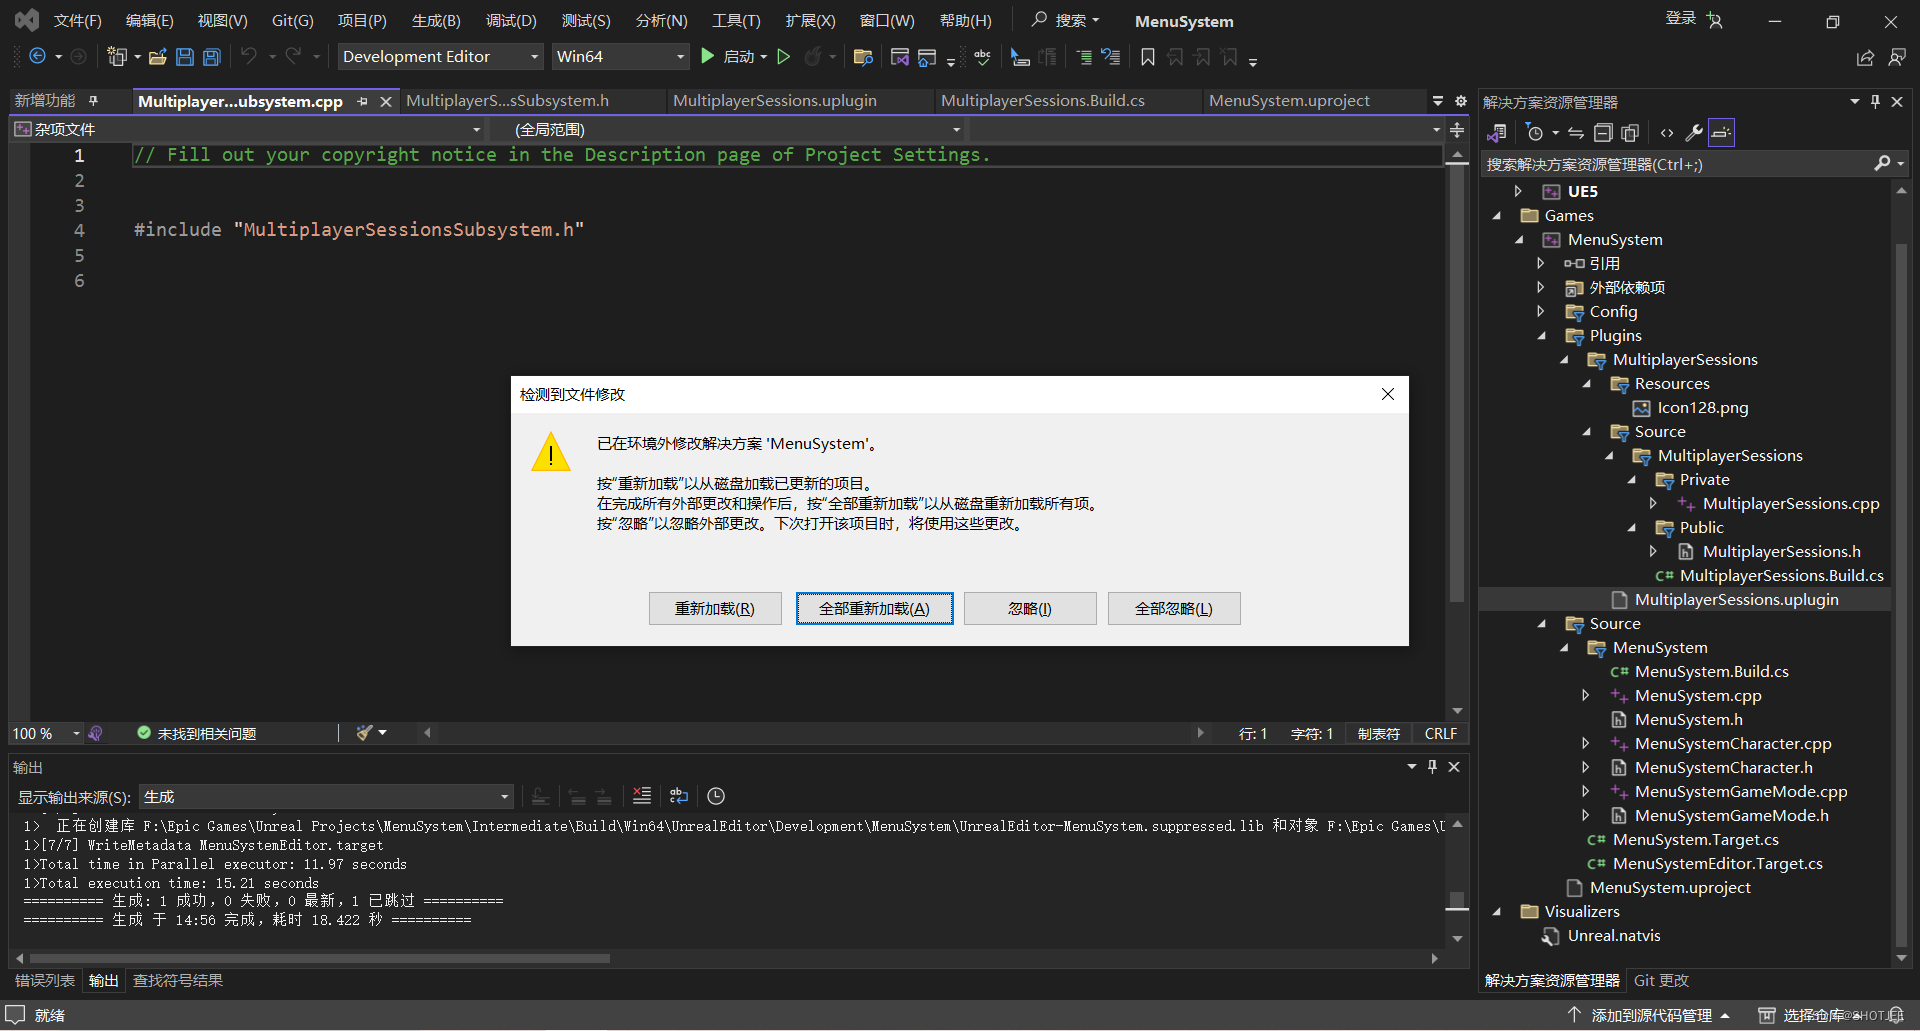Click the 全部重新加载(A) button

click(874, 609)
